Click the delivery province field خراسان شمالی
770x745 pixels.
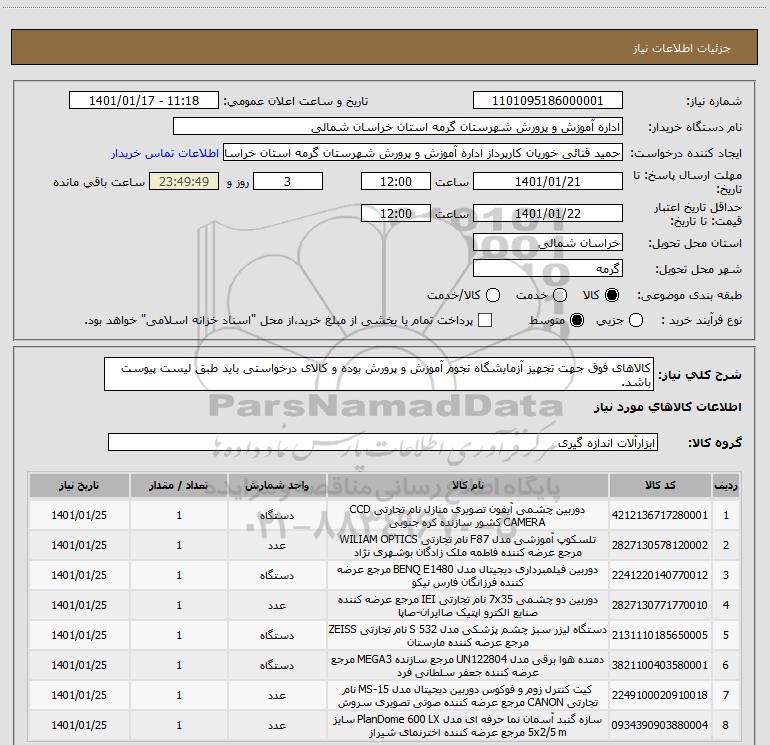[x=548, y=243]
